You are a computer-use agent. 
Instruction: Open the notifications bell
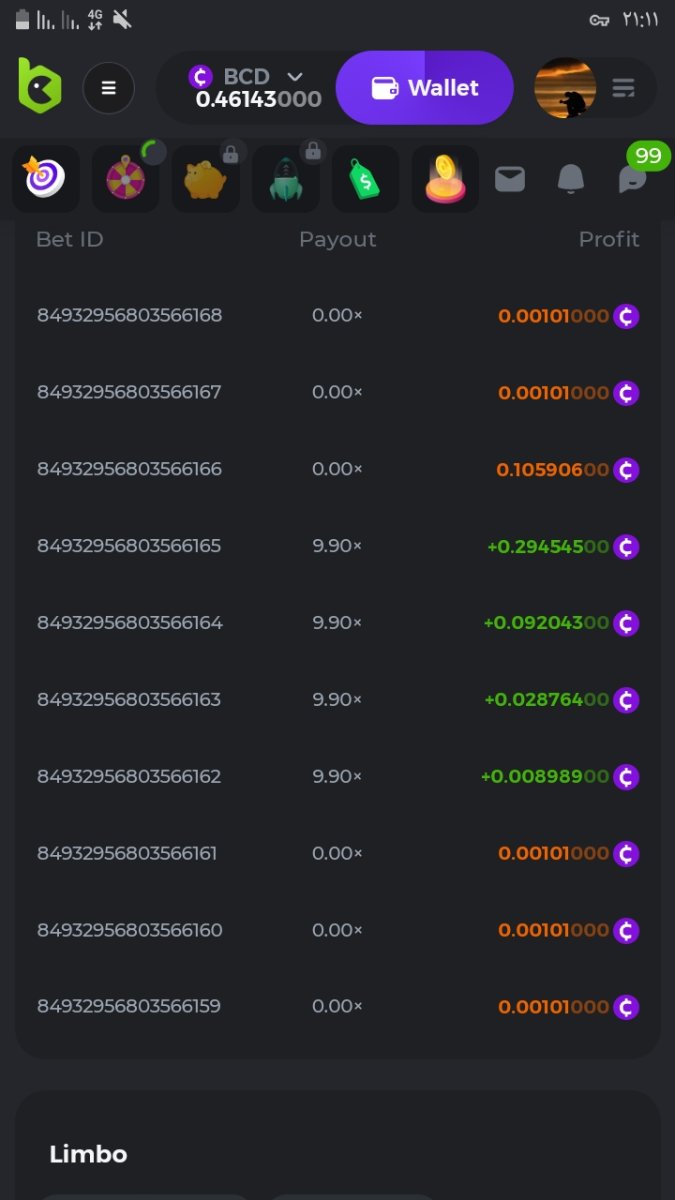571,179
